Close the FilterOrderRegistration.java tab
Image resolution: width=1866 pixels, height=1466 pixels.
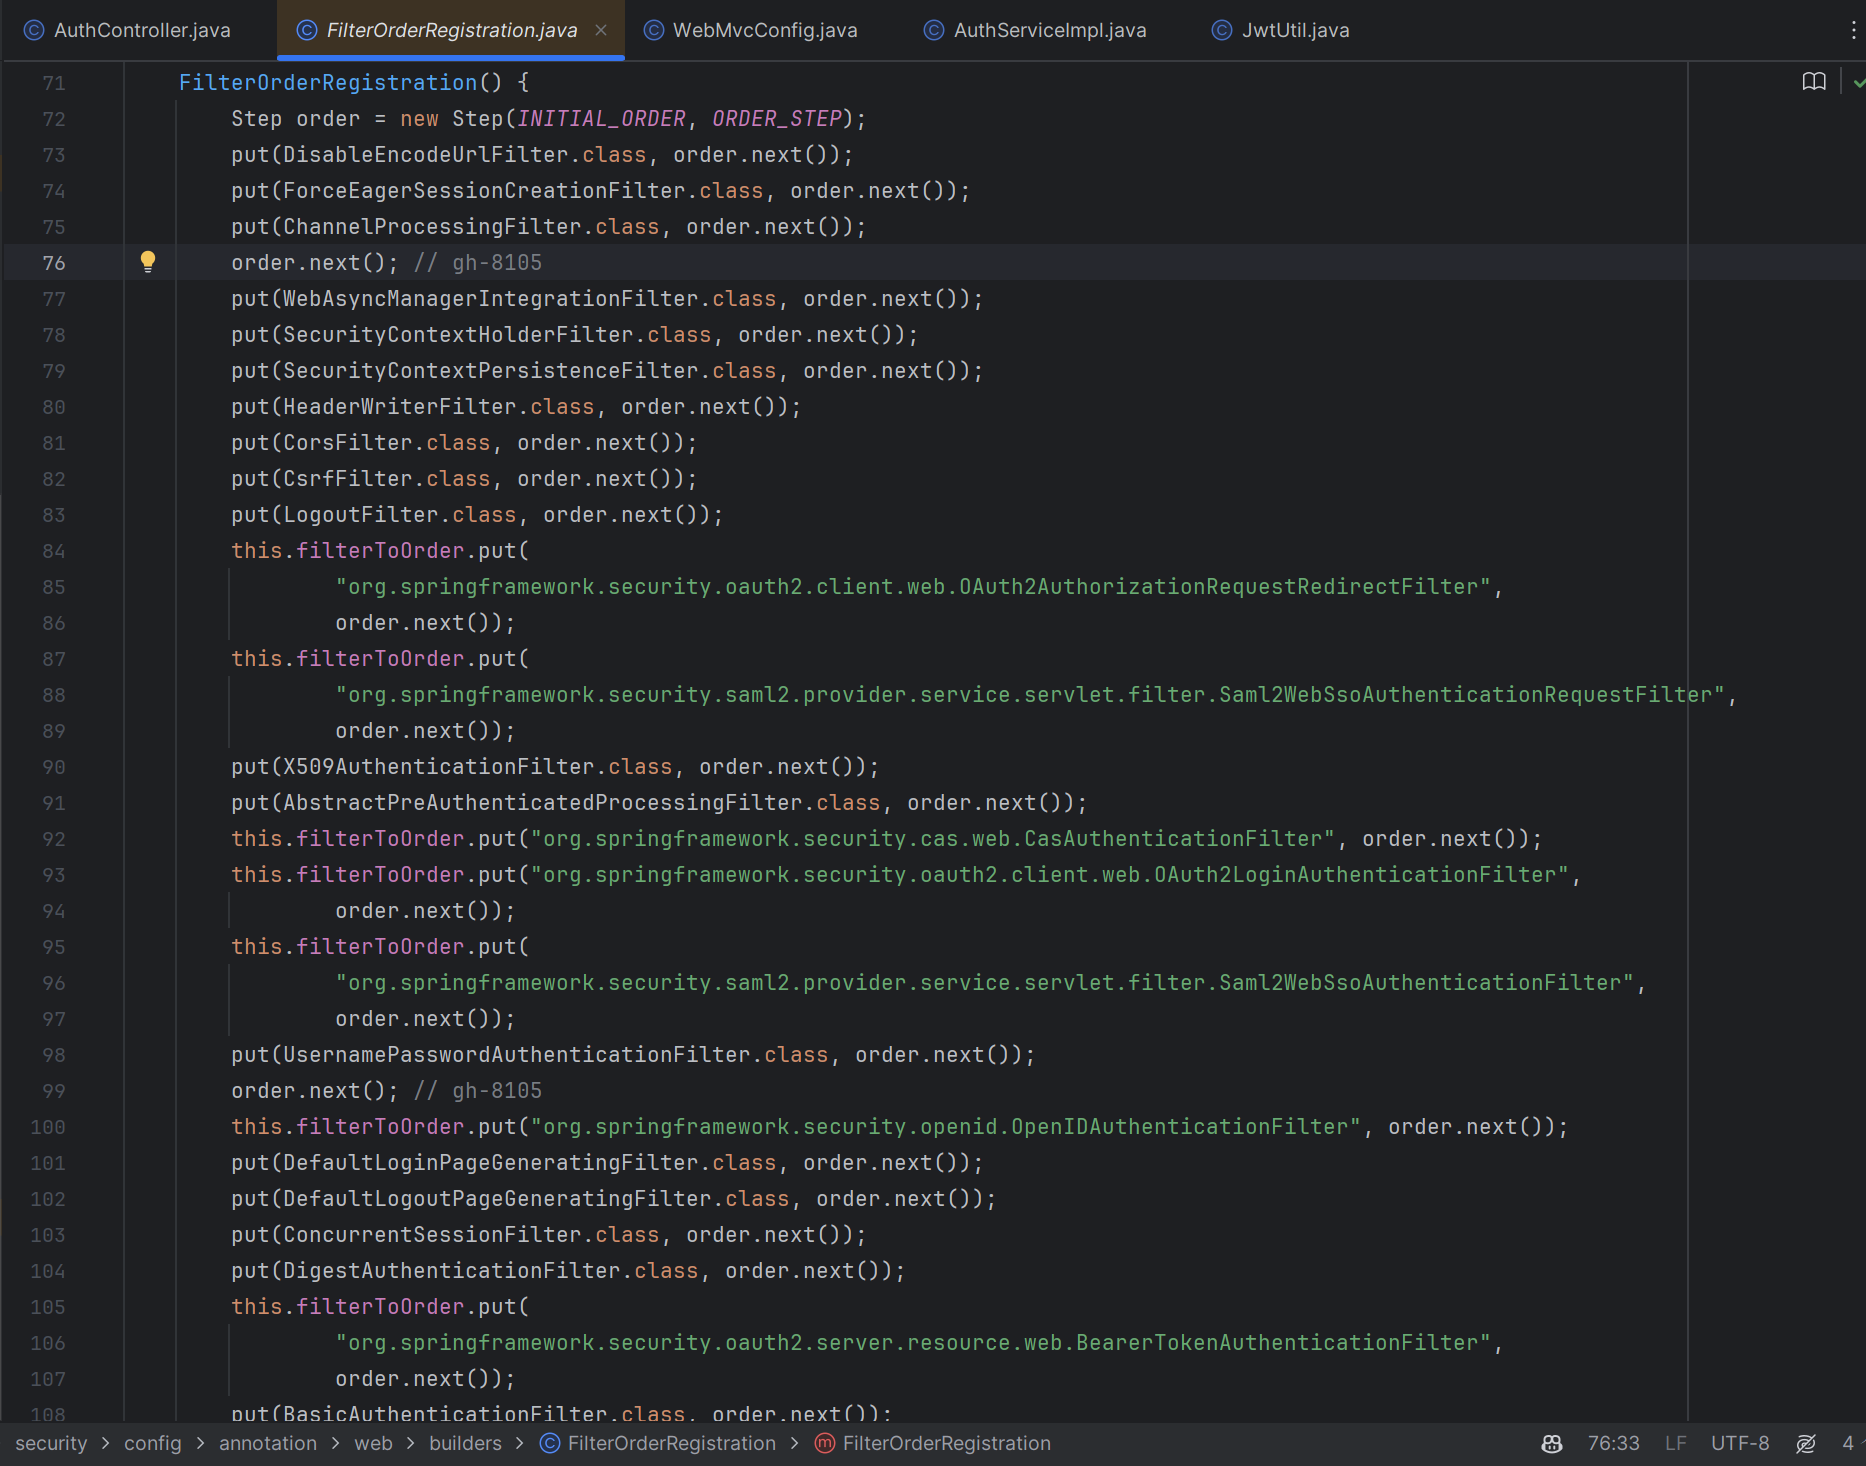(601, 30)
